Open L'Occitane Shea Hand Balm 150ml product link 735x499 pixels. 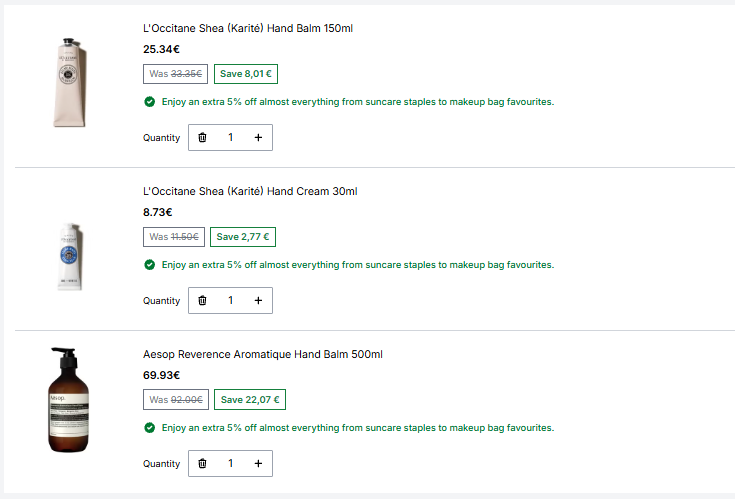248,28
